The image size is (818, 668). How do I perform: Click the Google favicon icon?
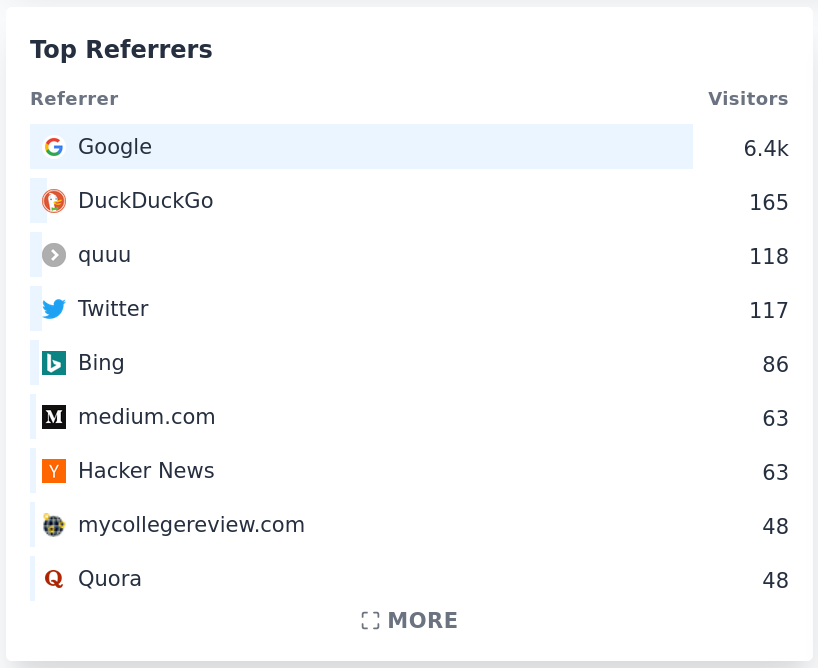(x=54, y=146)
